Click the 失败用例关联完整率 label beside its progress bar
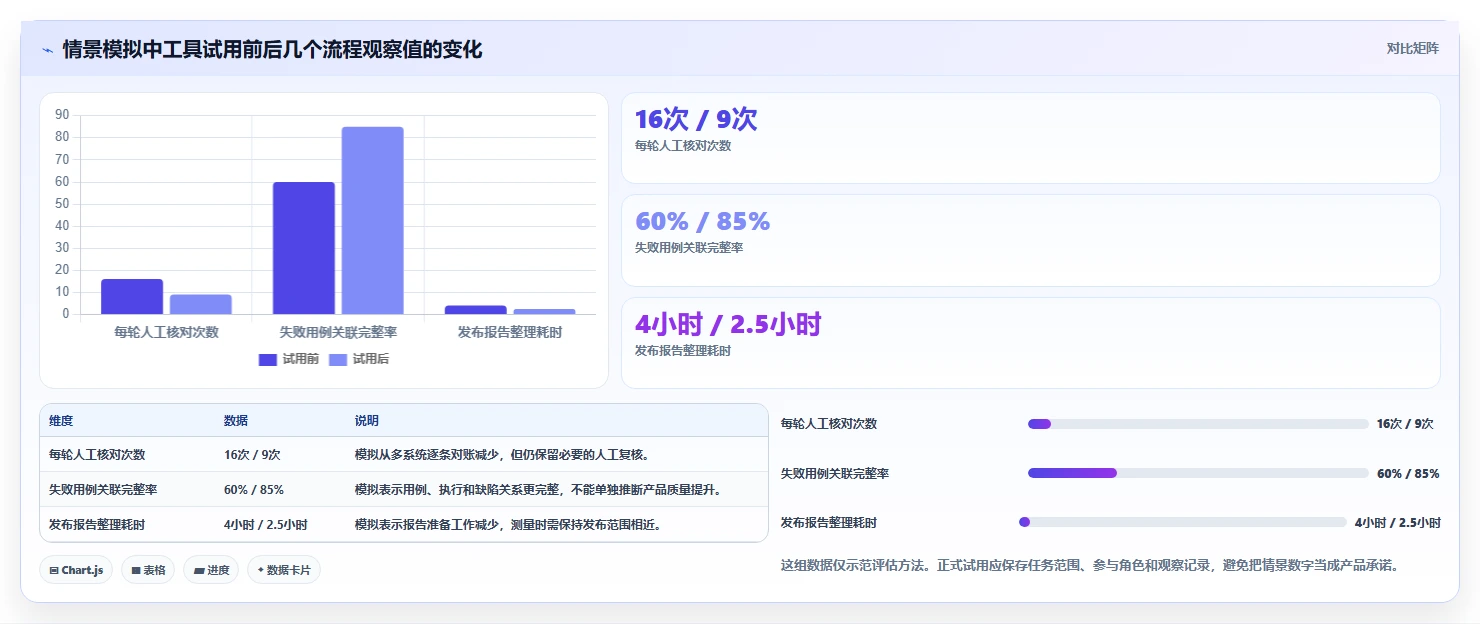The height and width of the screenshot is (624, 1480). (835, 473)
